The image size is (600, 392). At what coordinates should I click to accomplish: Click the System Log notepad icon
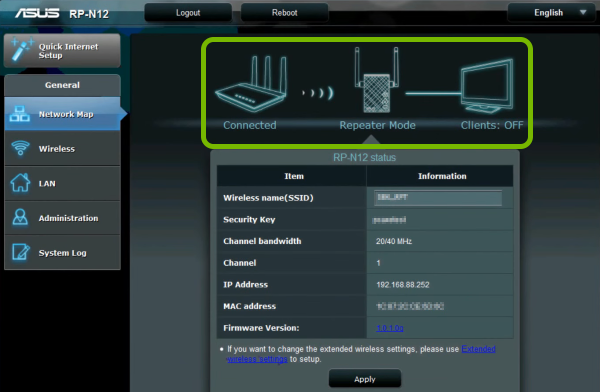pos(20,252)
